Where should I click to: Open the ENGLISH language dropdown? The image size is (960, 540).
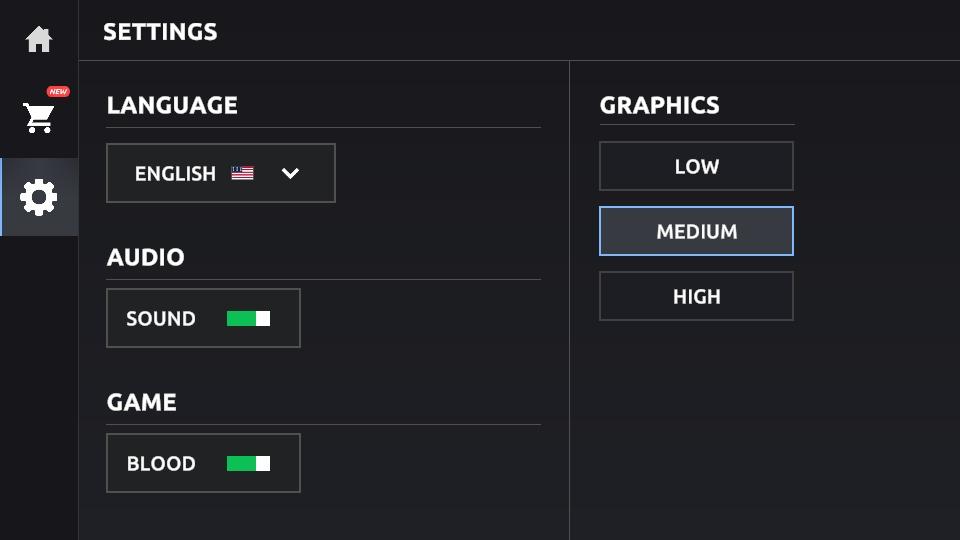pos(220,173)
